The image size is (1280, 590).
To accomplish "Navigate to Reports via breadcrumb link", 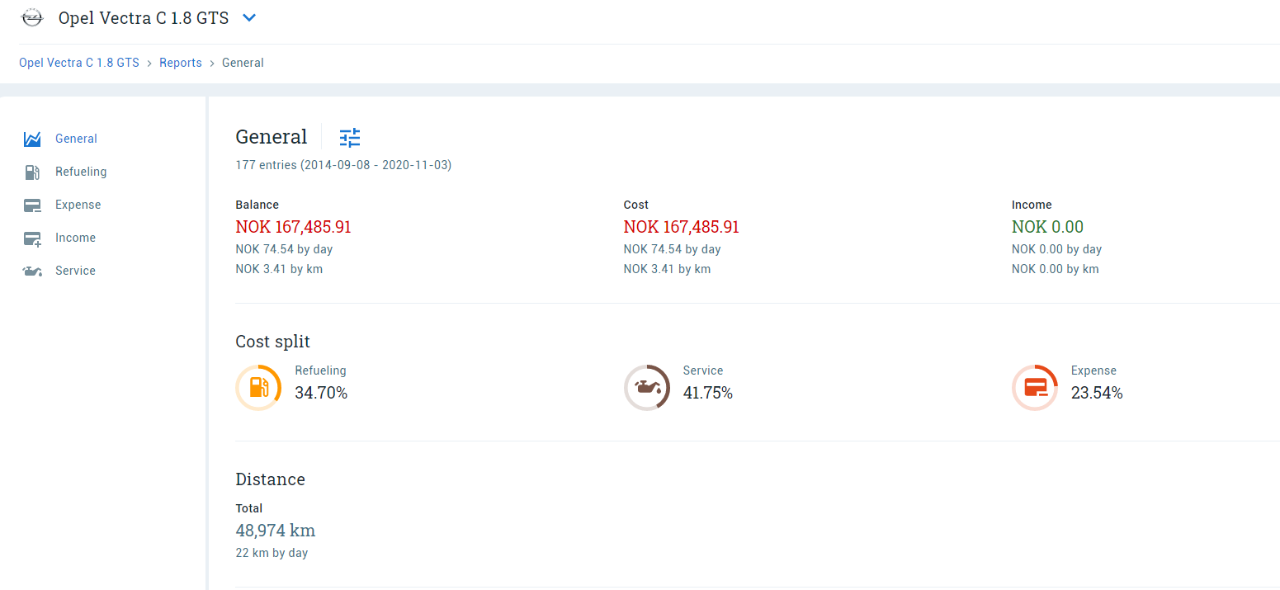I will pos(180,63).
